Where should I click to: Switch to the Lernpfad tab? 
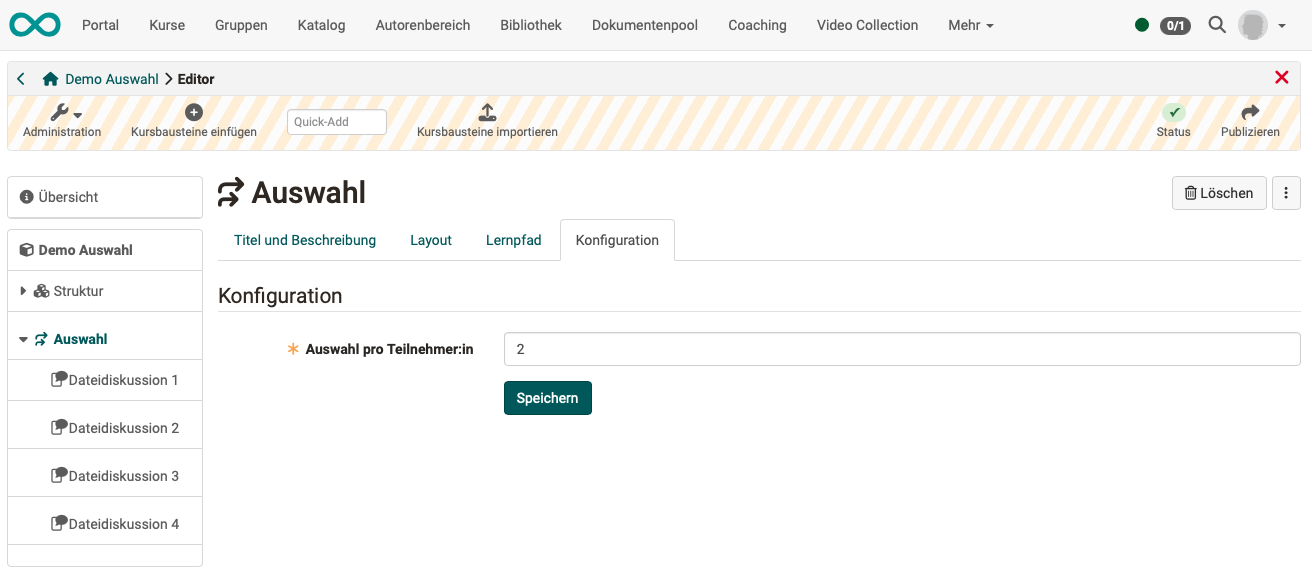point(513,240)
